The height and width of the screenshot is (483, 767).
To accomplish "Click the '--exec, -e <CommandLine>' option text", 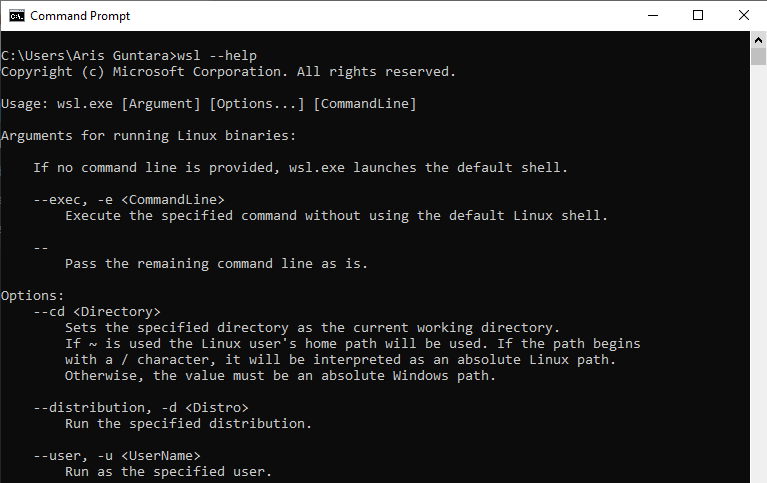I will (x=129, y=200).
